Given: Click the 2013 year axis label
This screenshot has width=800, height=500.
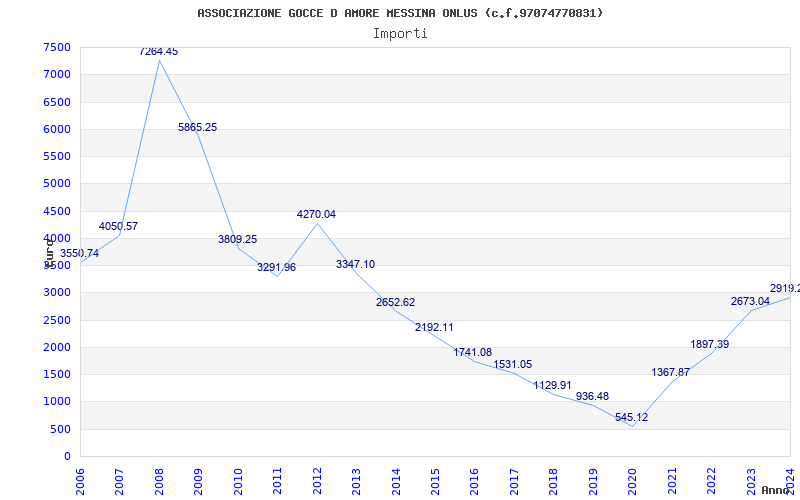Looking at the screenshot, I should [x=356, y=481].
